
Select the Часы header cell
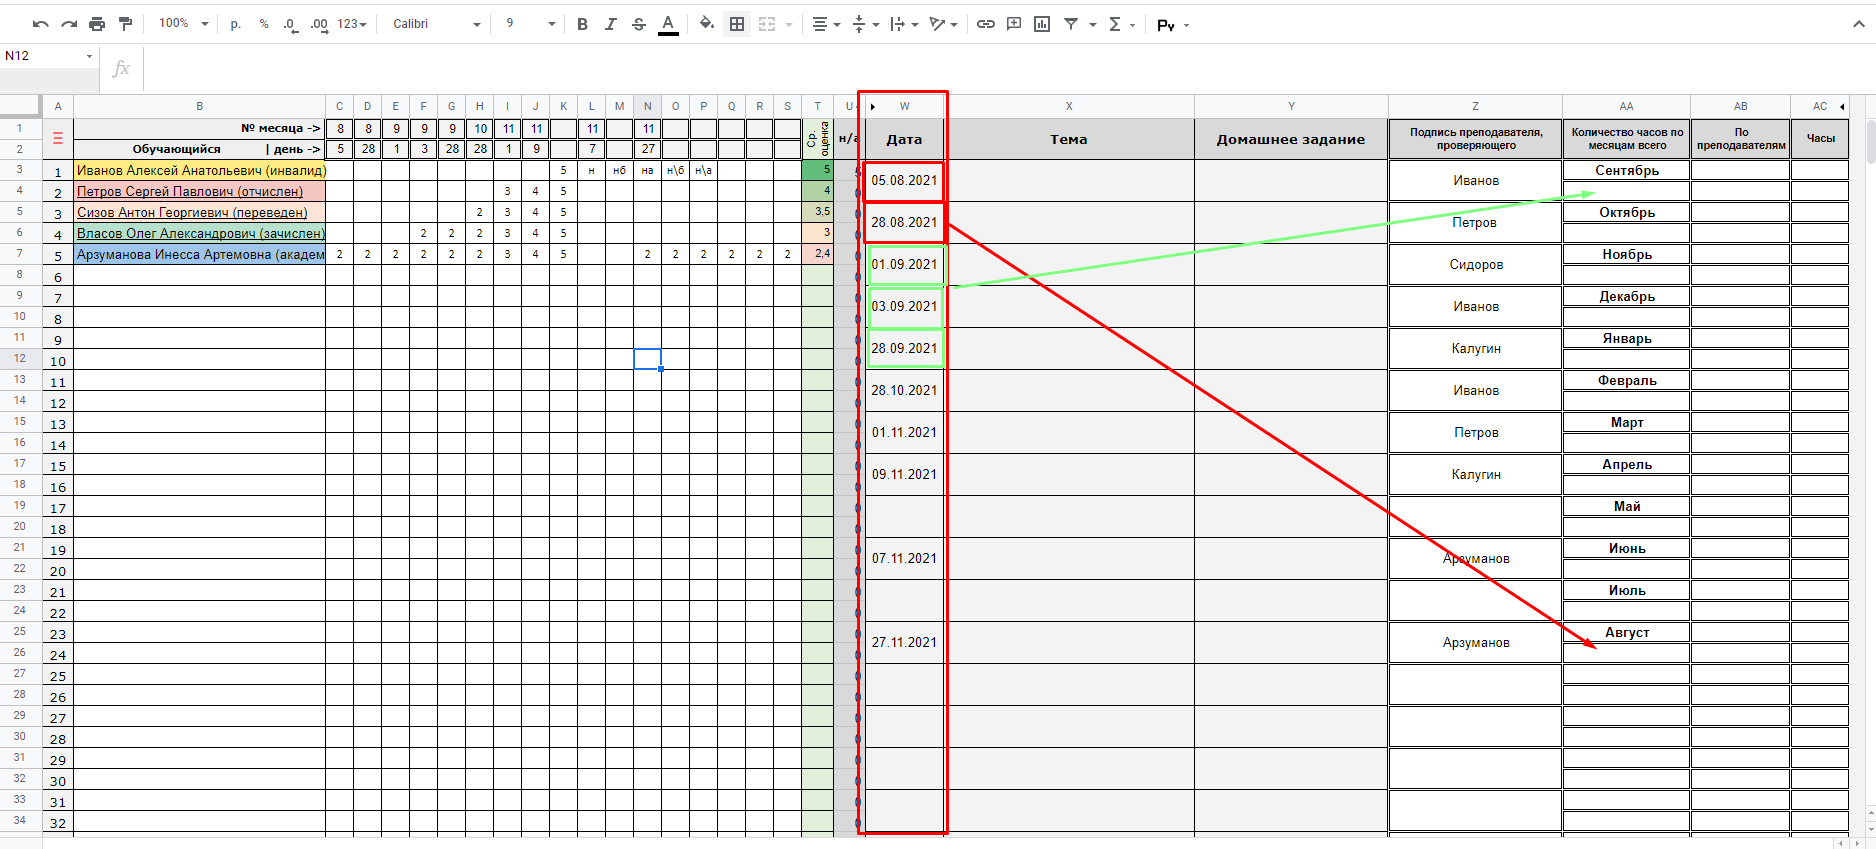pos(1820,139)
